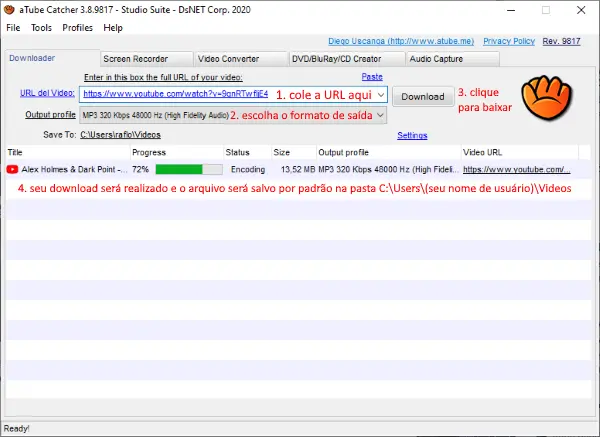Click the aTube Catcher title bar icon

(9, 10)
